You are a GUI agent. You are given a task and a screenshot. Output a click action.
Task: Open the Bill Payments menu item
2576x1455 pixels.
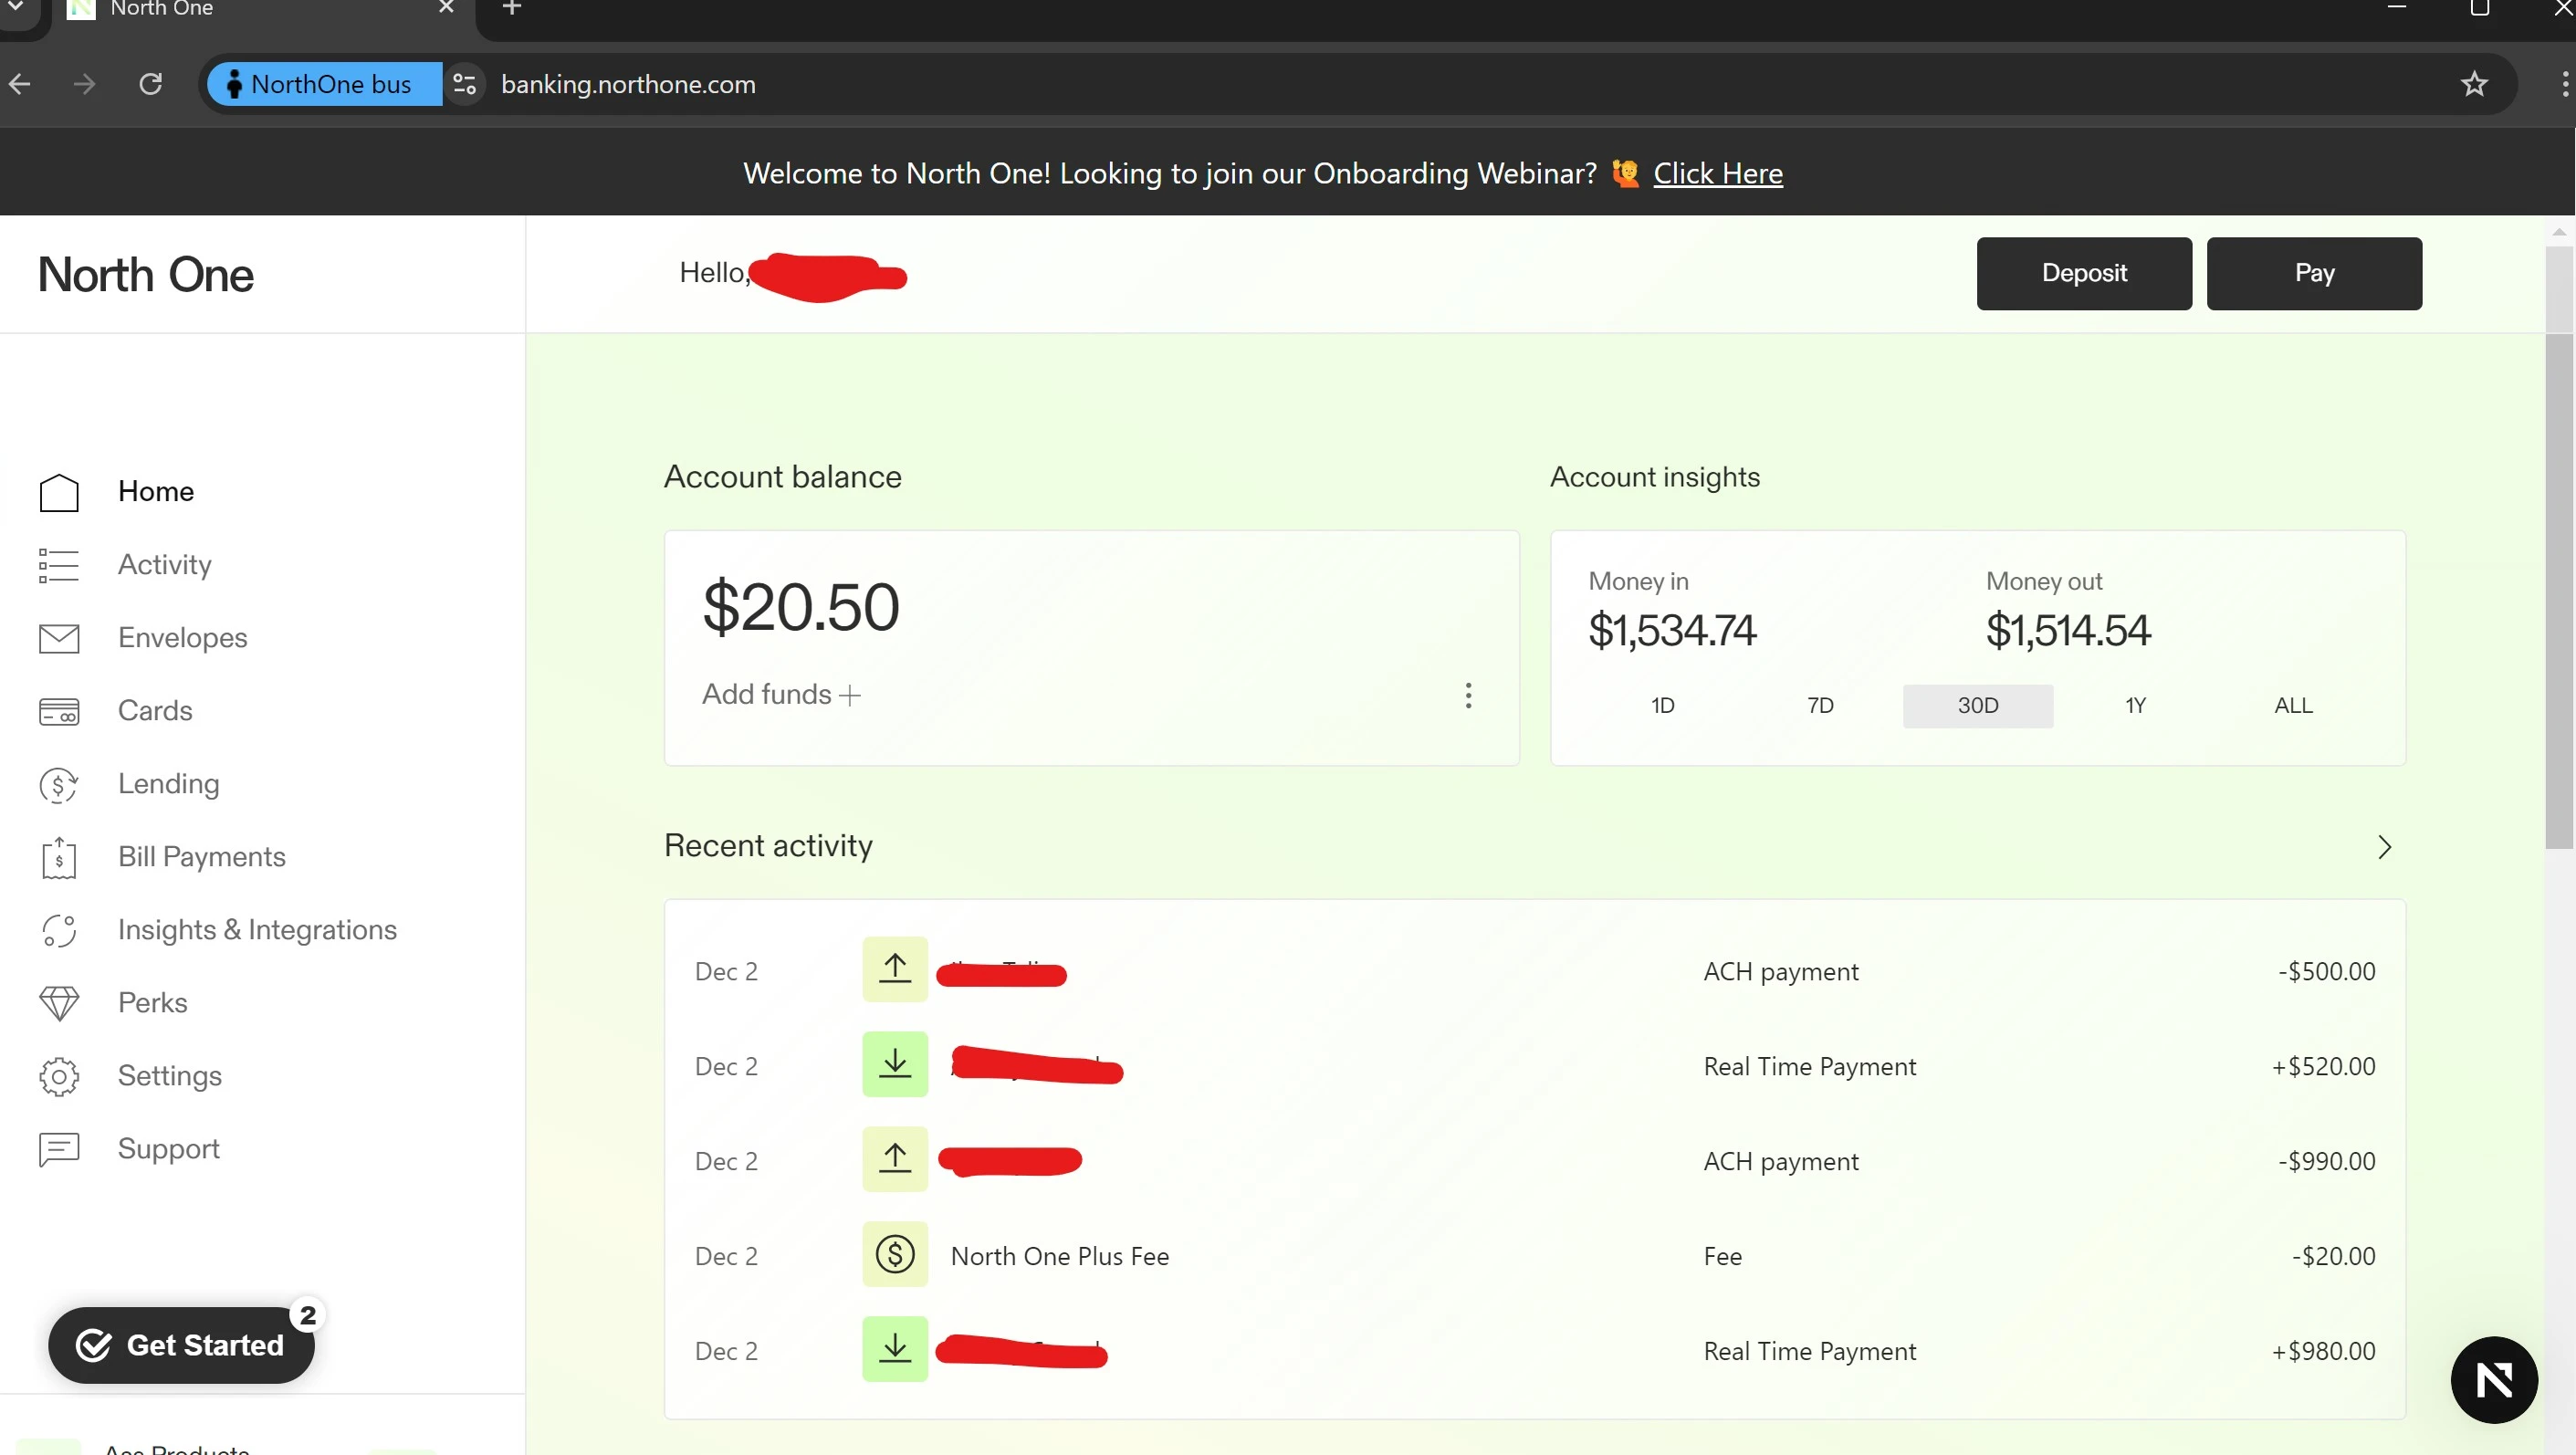[202, 857]
